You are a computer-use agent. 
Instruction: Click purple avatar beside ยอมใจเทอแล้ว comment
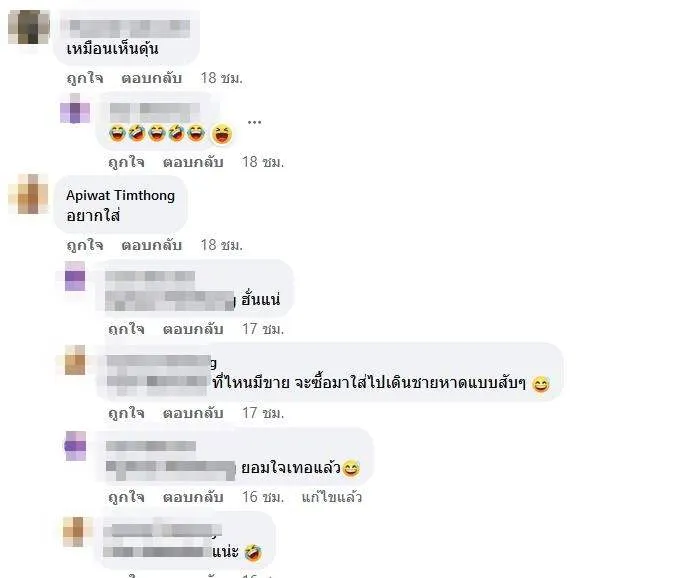[75, 446]
